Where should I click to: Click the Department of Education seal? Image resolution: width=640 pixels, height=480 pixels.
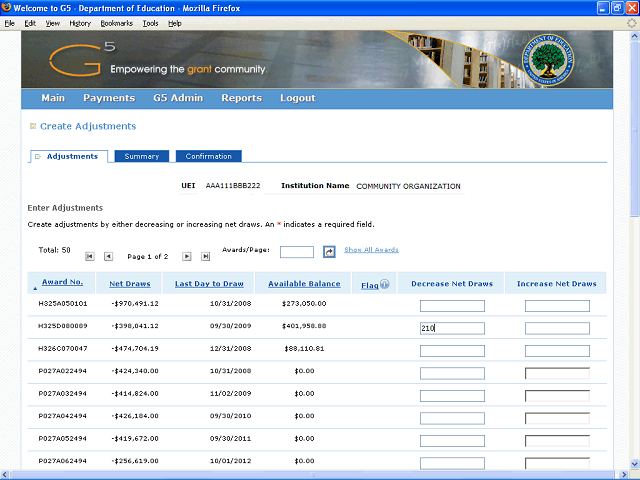point(546,57)
